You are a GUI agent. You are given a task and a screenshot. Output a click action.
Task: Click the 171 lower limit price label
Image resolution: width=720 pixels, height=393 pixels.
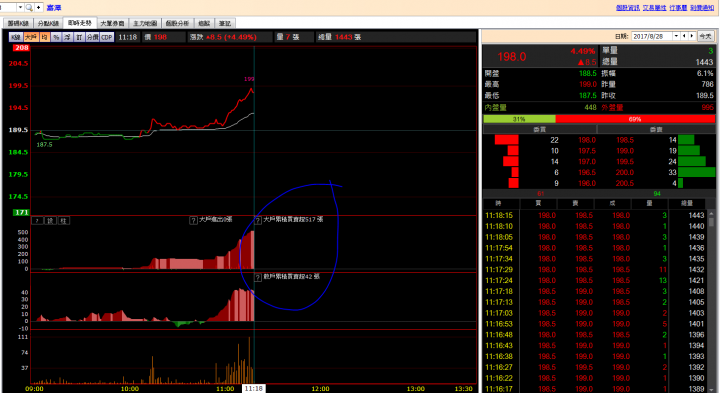click(21, 212)
